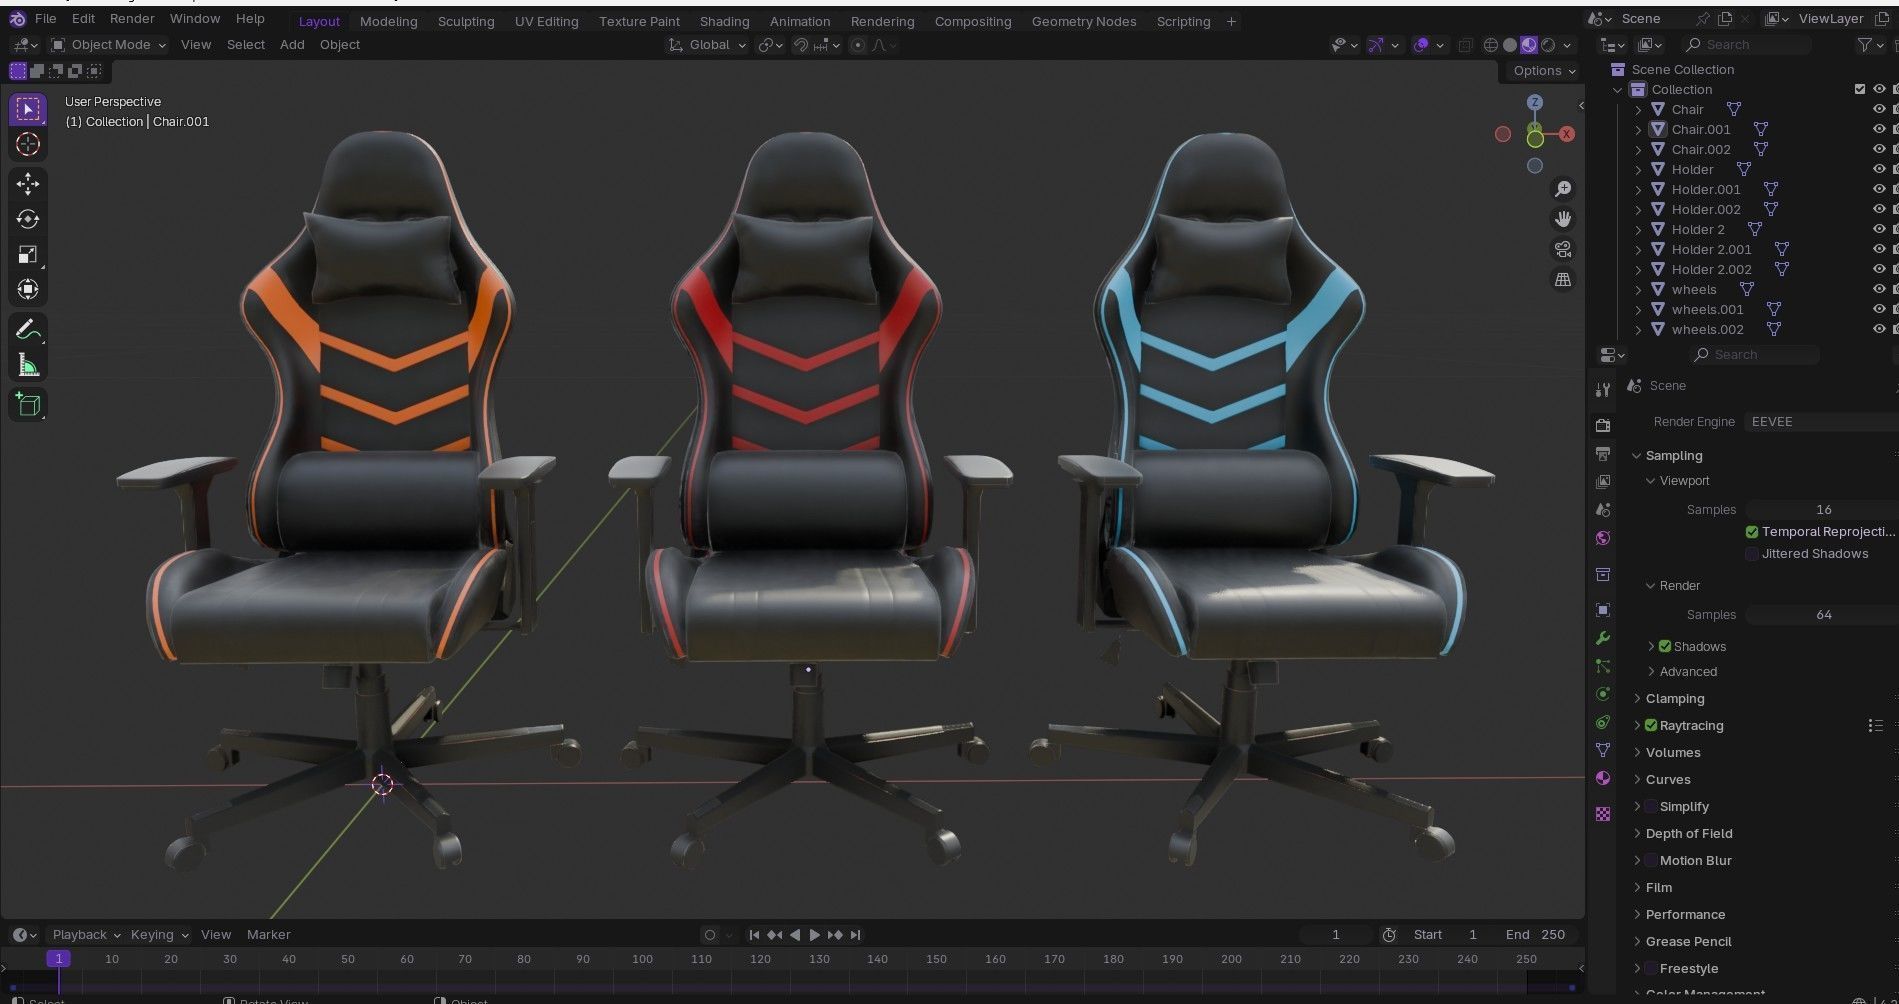The image size is (1899, 1004).
Task: Open the viewport Options dropdown
Action: coord(1544,71)
